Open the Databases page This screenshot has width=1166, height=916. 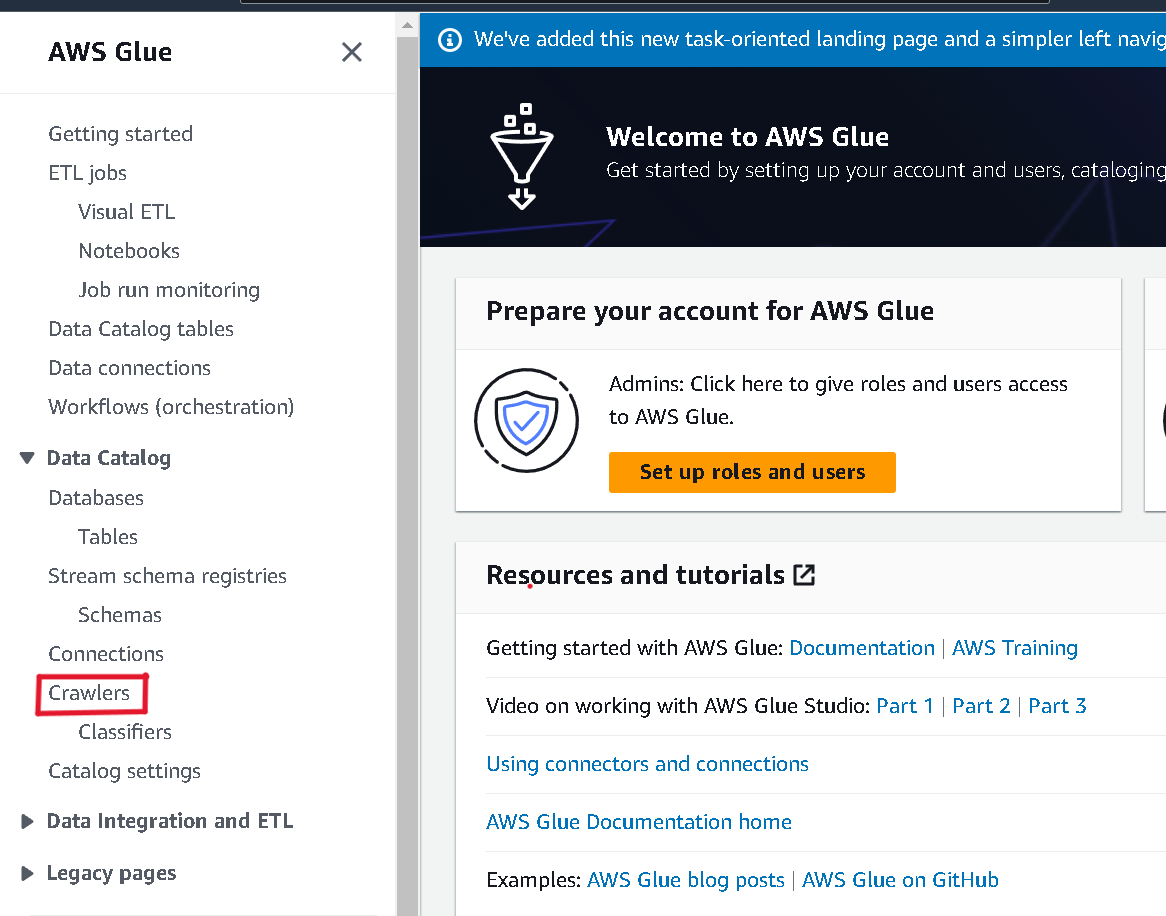click(96, 498)
